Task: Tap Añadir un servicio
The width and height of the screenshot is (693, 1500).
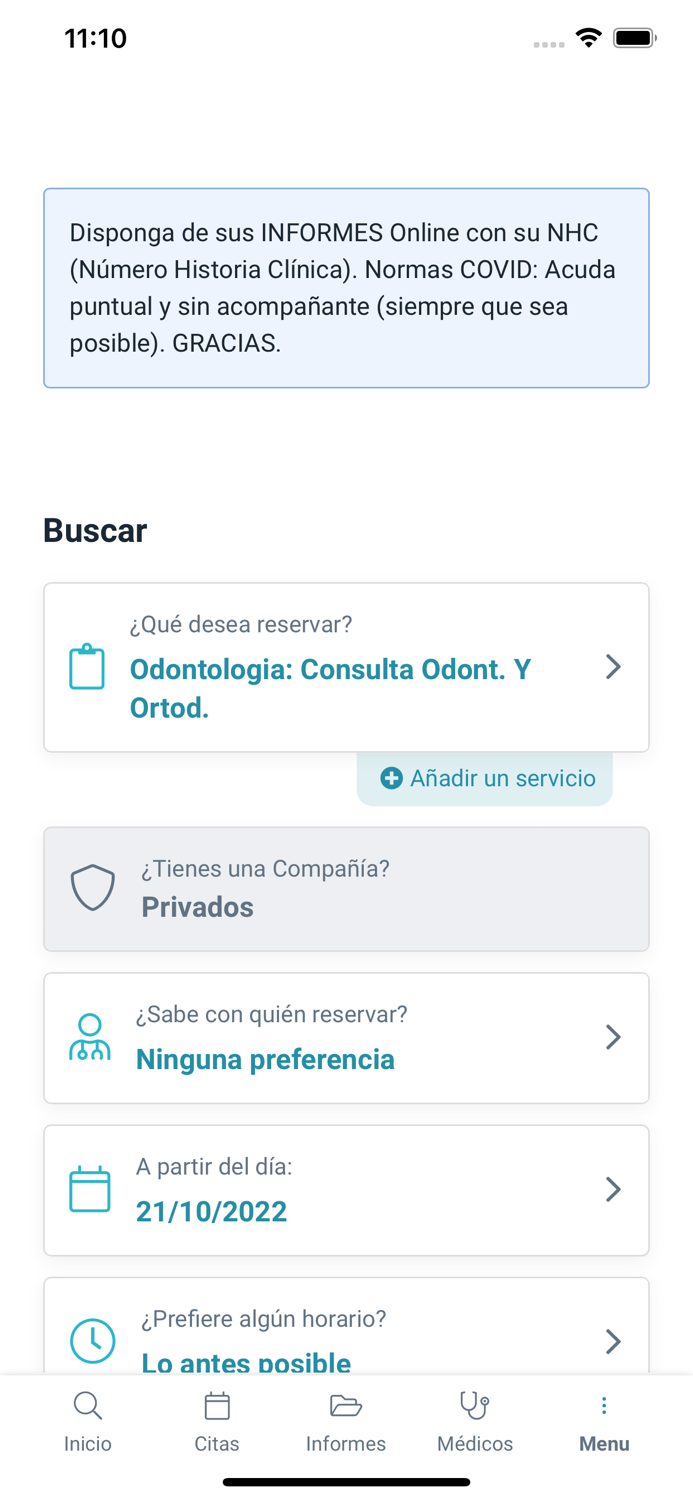Action: click(x=484, y=777)
